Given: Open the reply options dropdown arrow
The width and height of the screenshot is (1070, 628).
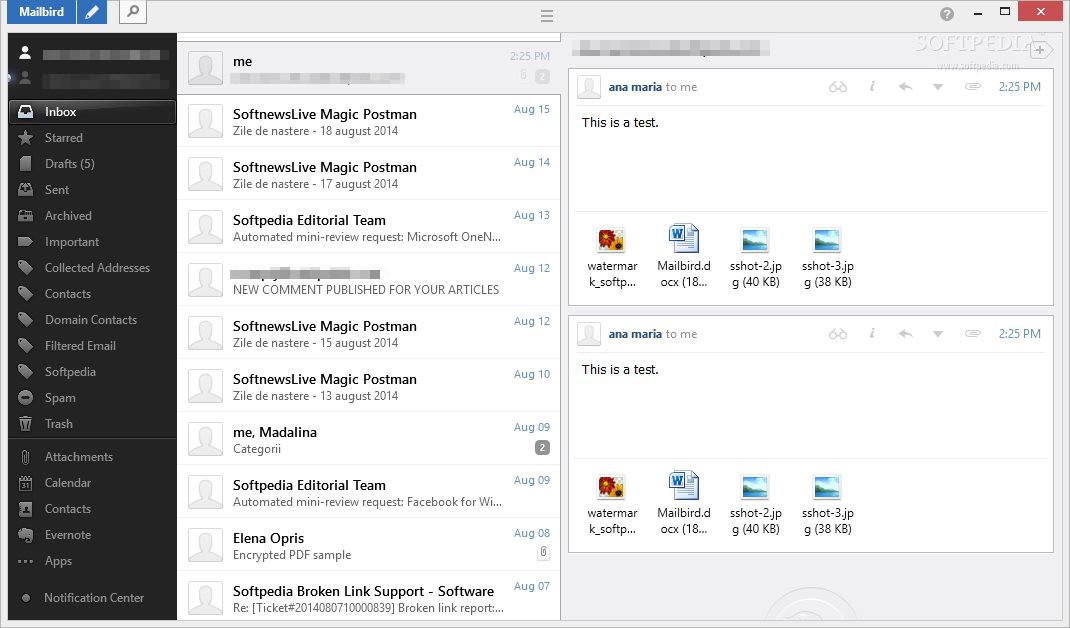Looking at the screenshot, I should 937,87.
